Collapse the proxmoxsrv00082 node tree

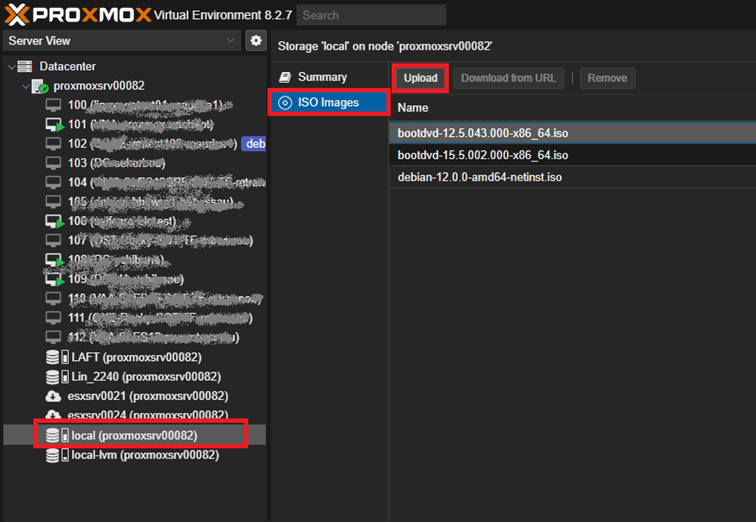[x=25, y=87]
